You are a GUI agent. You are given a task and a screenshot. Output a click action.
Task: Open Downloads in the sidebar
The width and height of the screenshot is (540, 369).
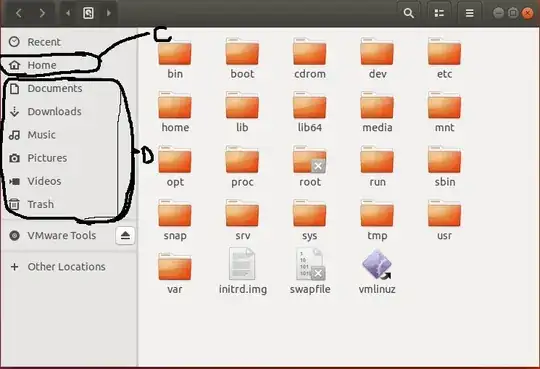pyautogui.click(x=69, y=111)
